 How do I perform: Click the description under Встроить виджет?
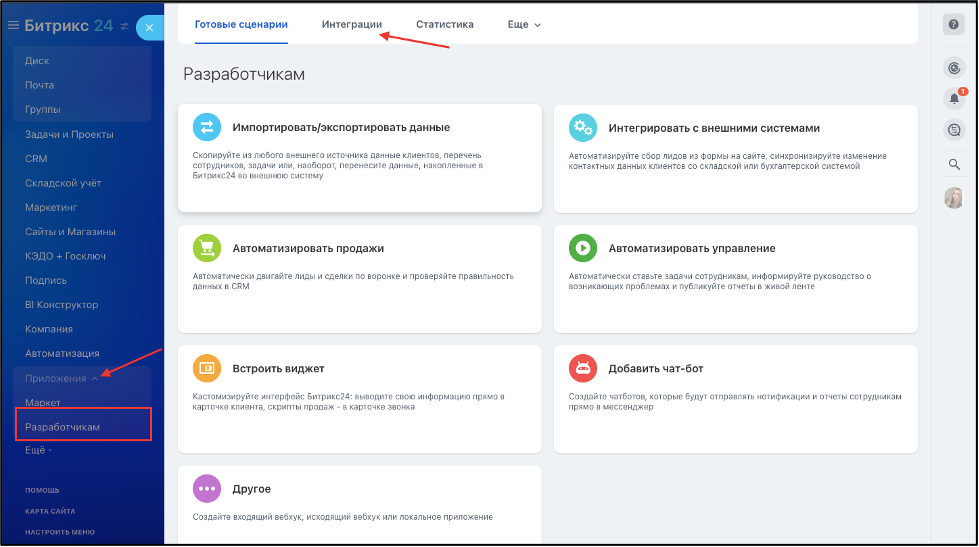pos(348,402)
